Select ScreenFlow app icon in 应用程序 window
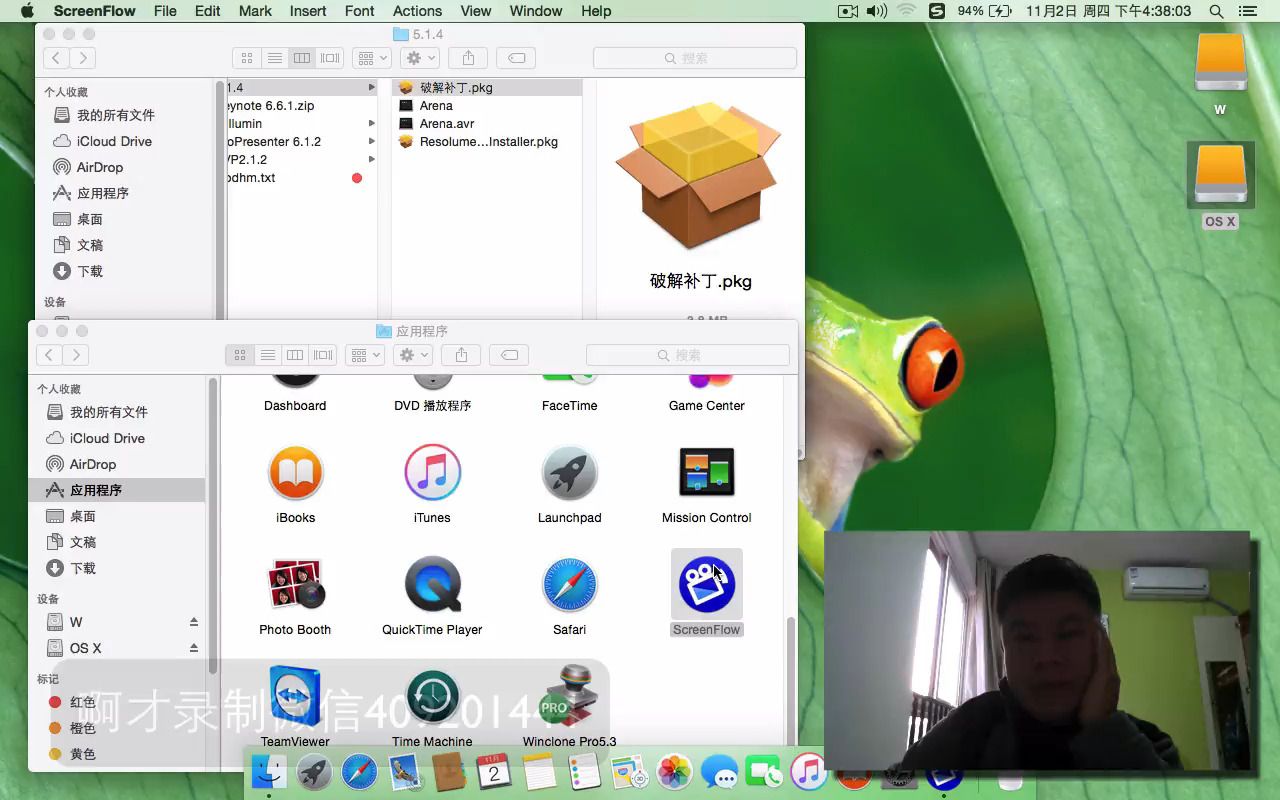This screenshot has height=800, width=1280. [x=706, y=585]
